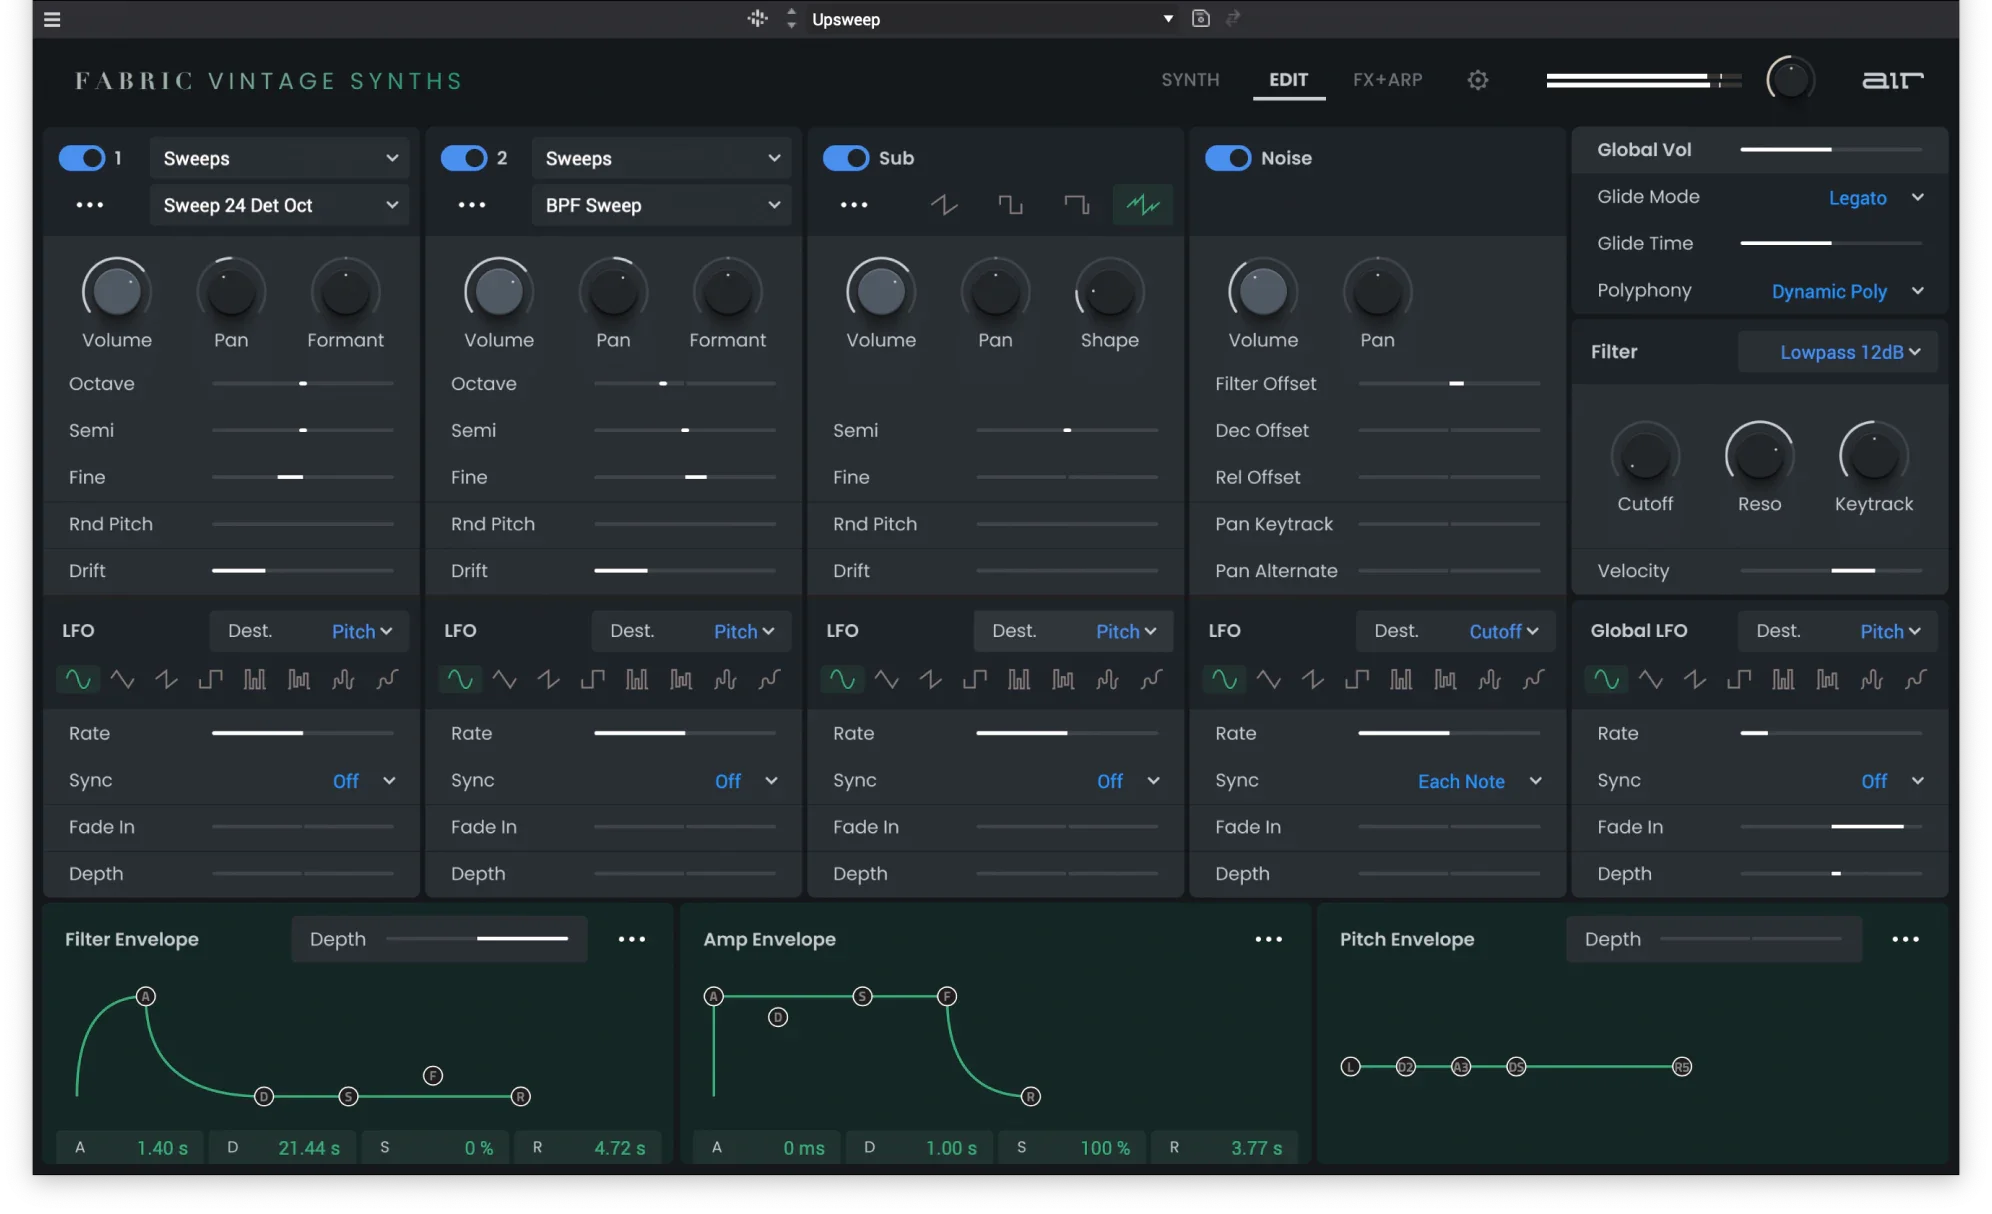Open settings gear icon
This screenshot has height=1214, width=1992.
click(x=1478, y=80)
